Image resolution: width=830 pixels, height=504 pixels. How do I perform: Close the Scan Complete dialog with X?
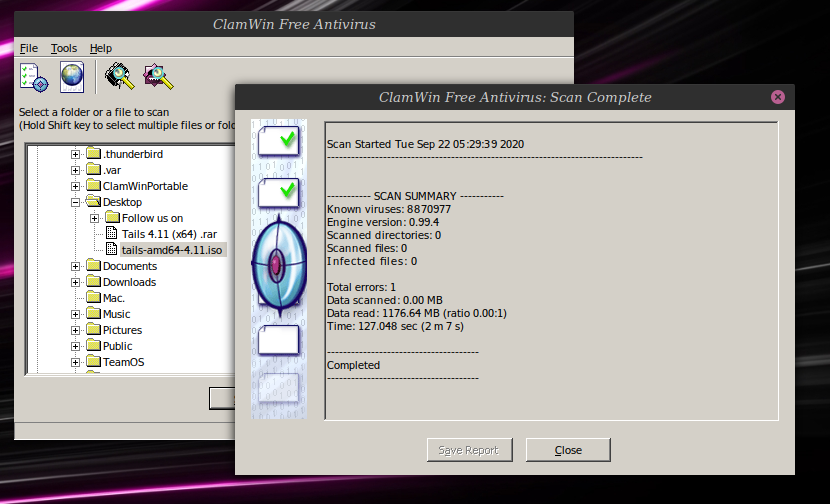(778, 97)
